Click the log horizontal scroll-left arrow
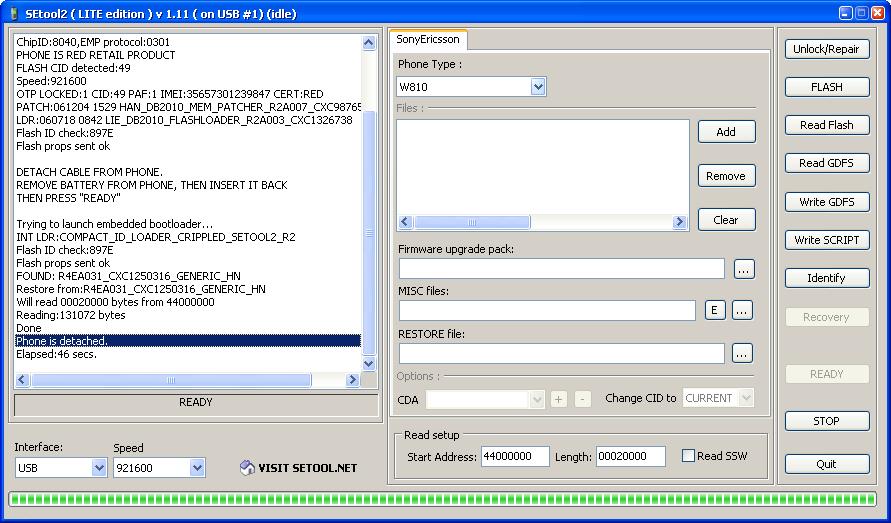891x523 pixels. coord(23,380)
